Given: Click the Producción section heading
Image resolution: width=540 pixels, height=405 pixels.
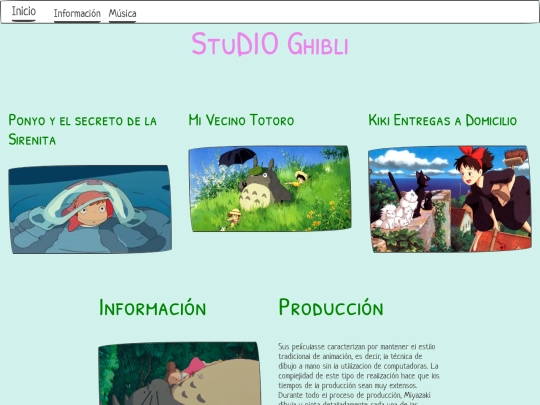Looking at the screenshot, I should tap(331, 308).
